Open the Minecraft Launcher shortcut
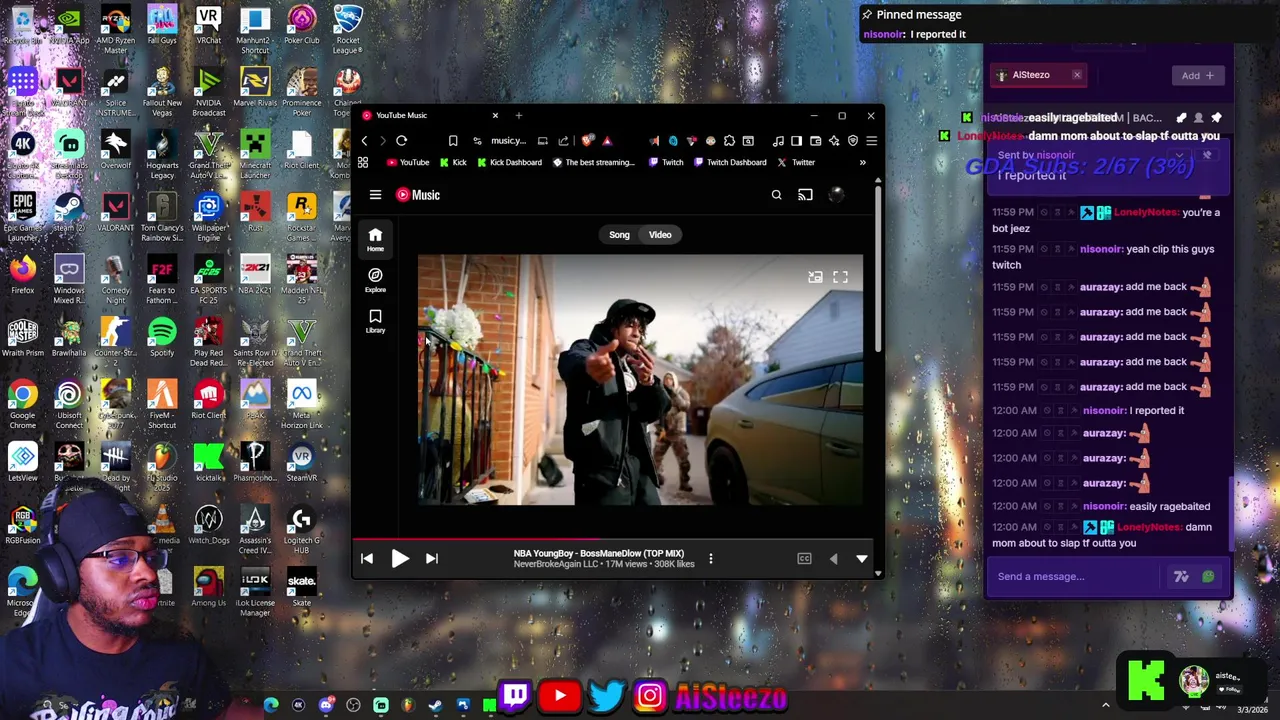This screenshot has width=1280, height=720. [255, 153]
